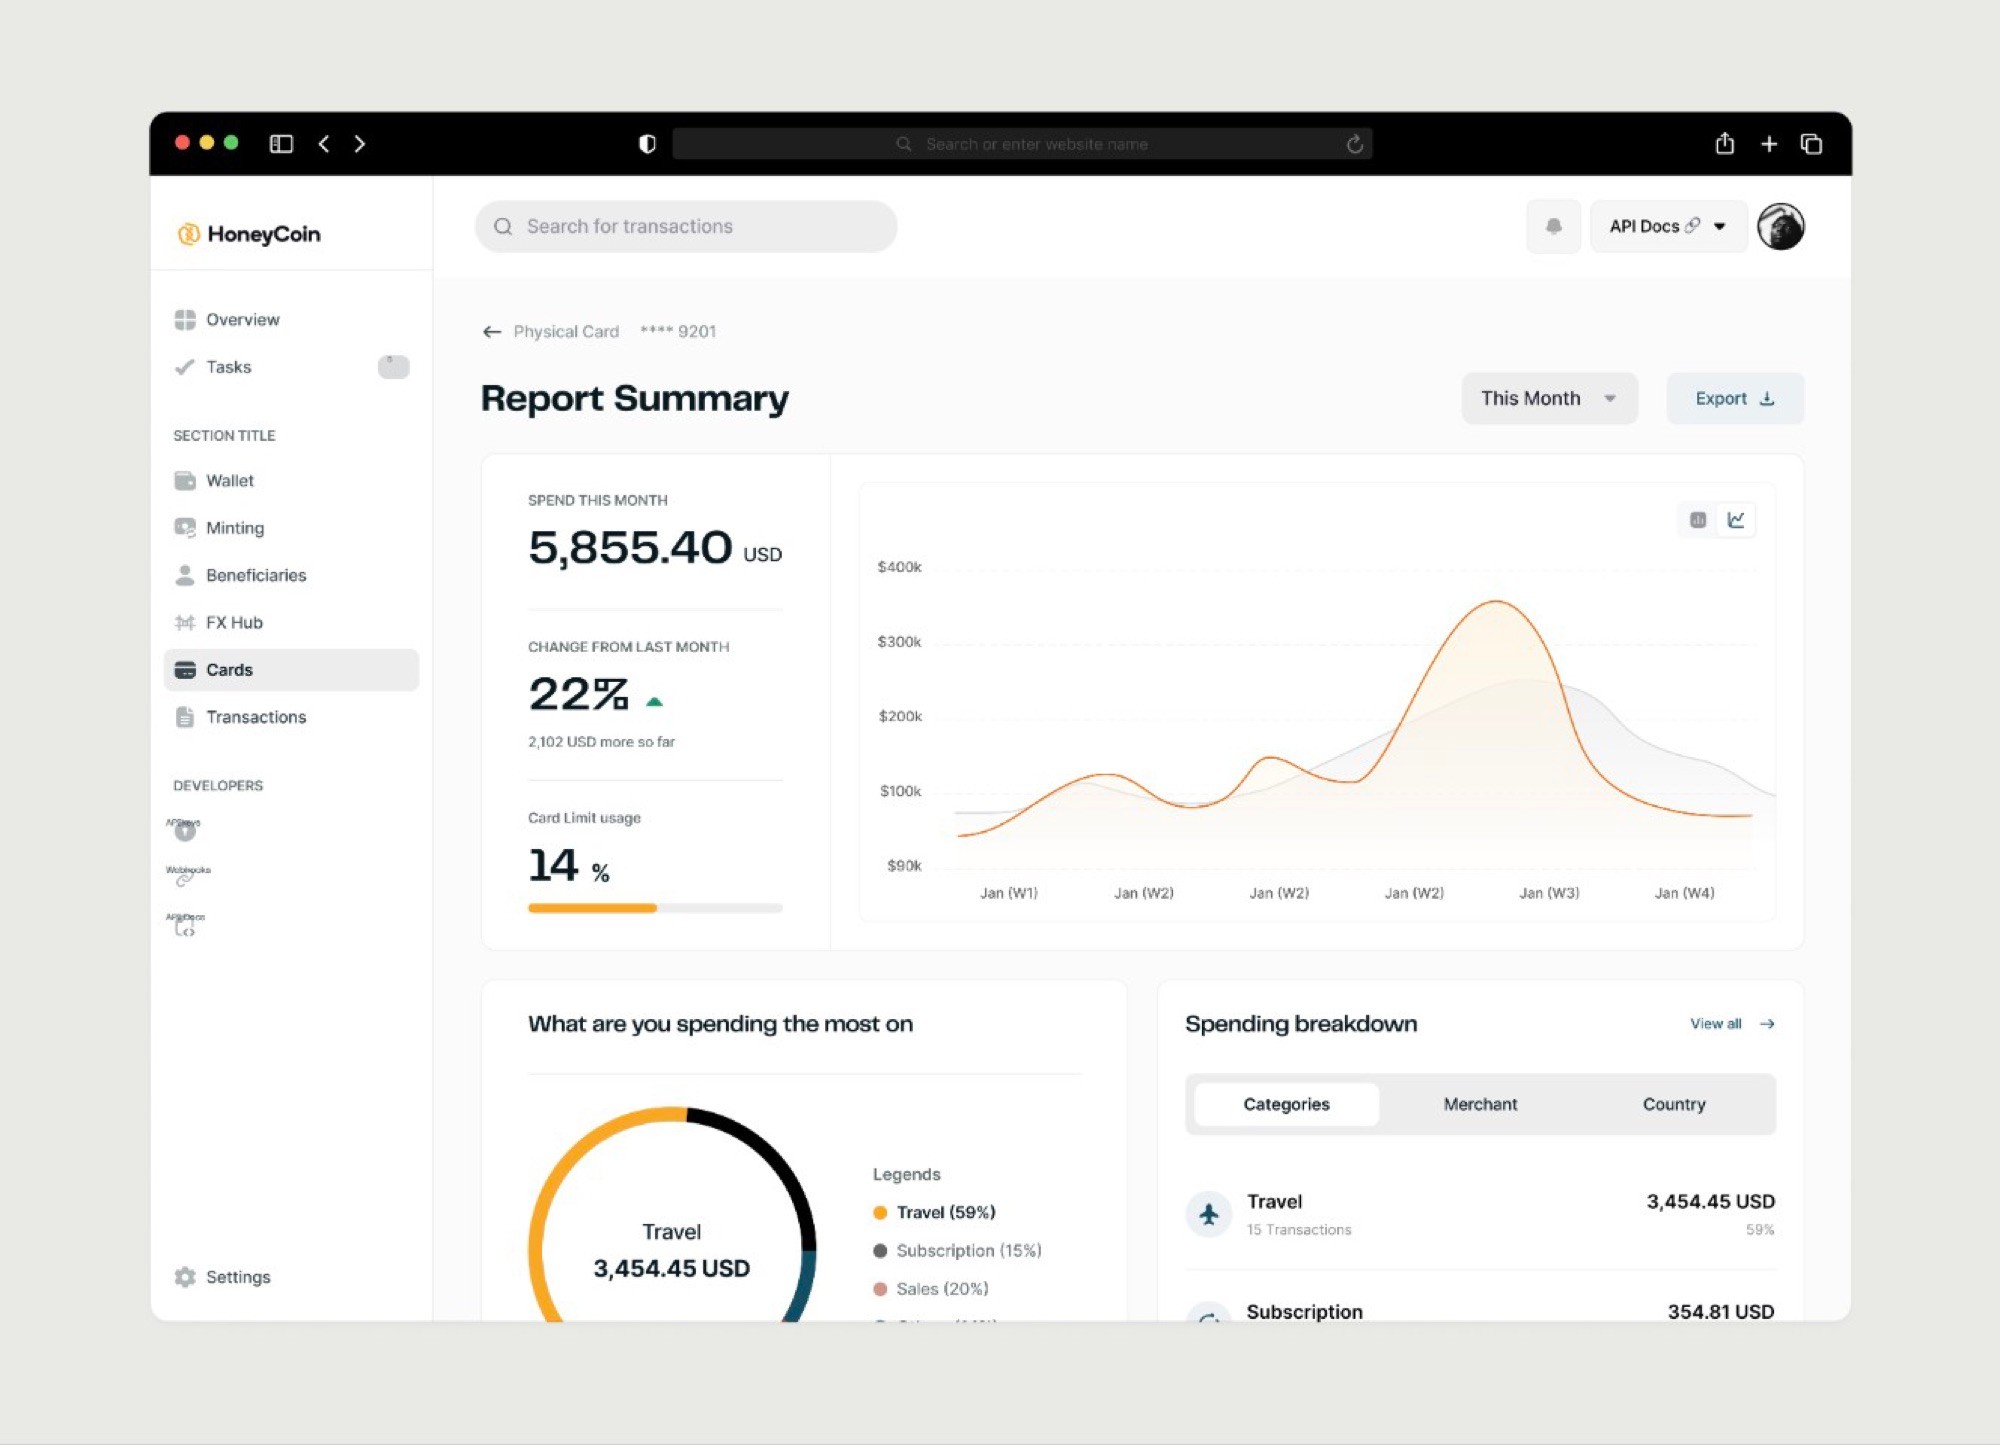The height and width of the screenshot is (1445, 2000).
Task: Expand the This Month dropdown
Action: pos(1549,398)
